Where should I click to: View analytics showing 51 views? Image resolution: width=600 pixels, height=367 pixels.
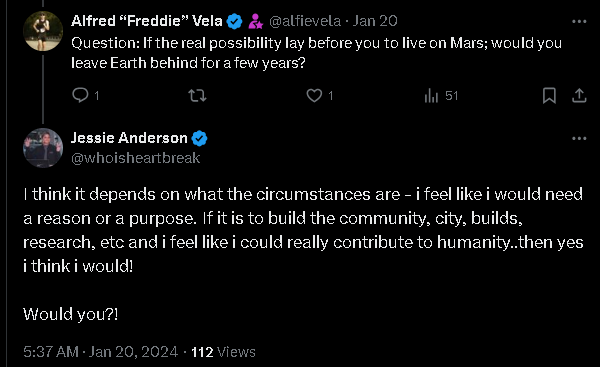[441, 95]
